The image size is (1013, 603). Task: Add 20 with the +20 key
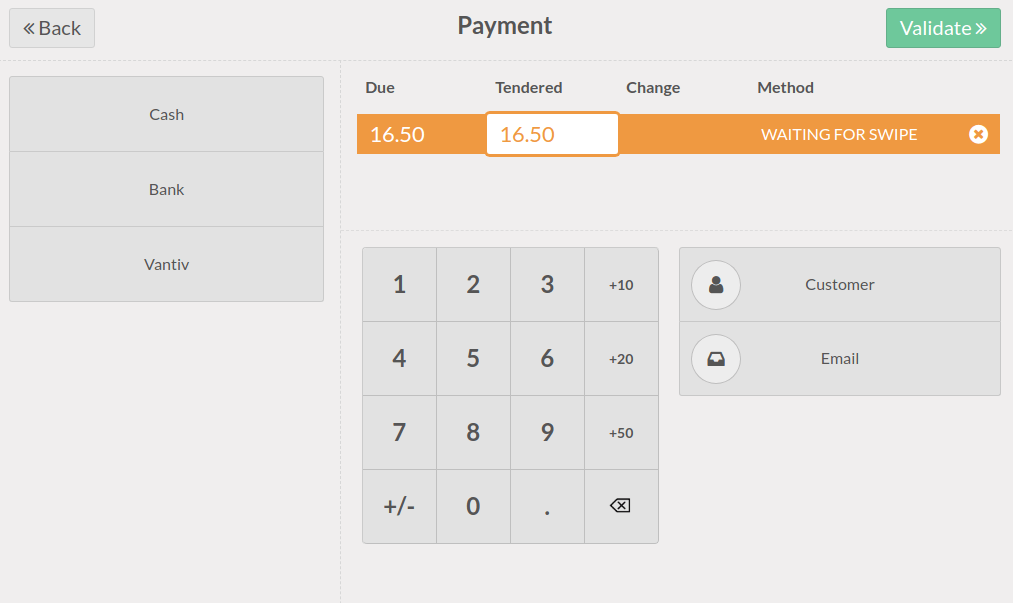(x=621, y=359)
